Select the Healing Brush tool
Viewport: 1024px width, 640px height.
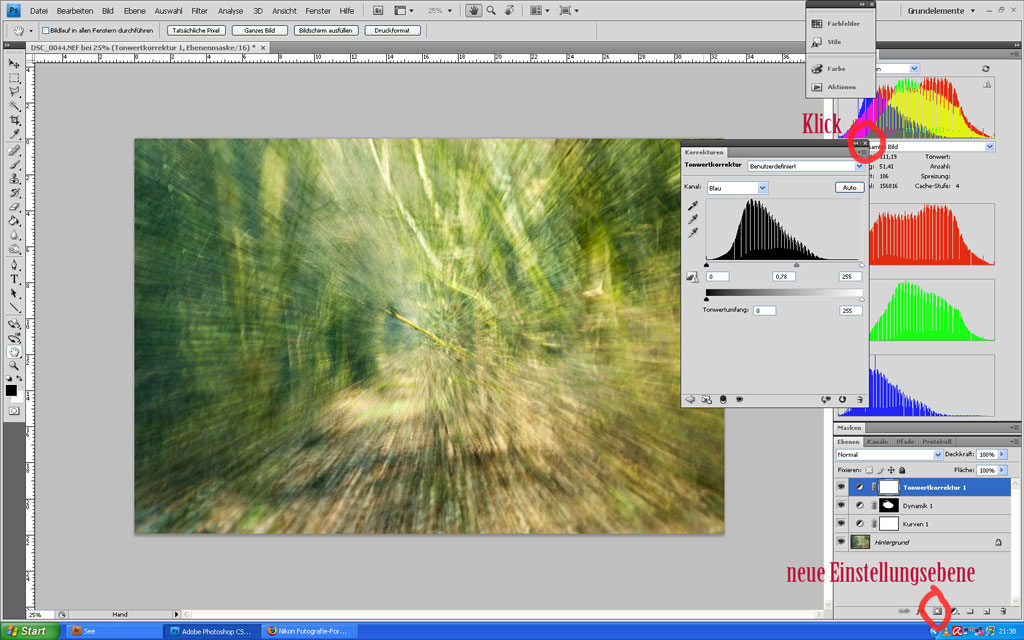pyautogui.click(x=14, y=151)
